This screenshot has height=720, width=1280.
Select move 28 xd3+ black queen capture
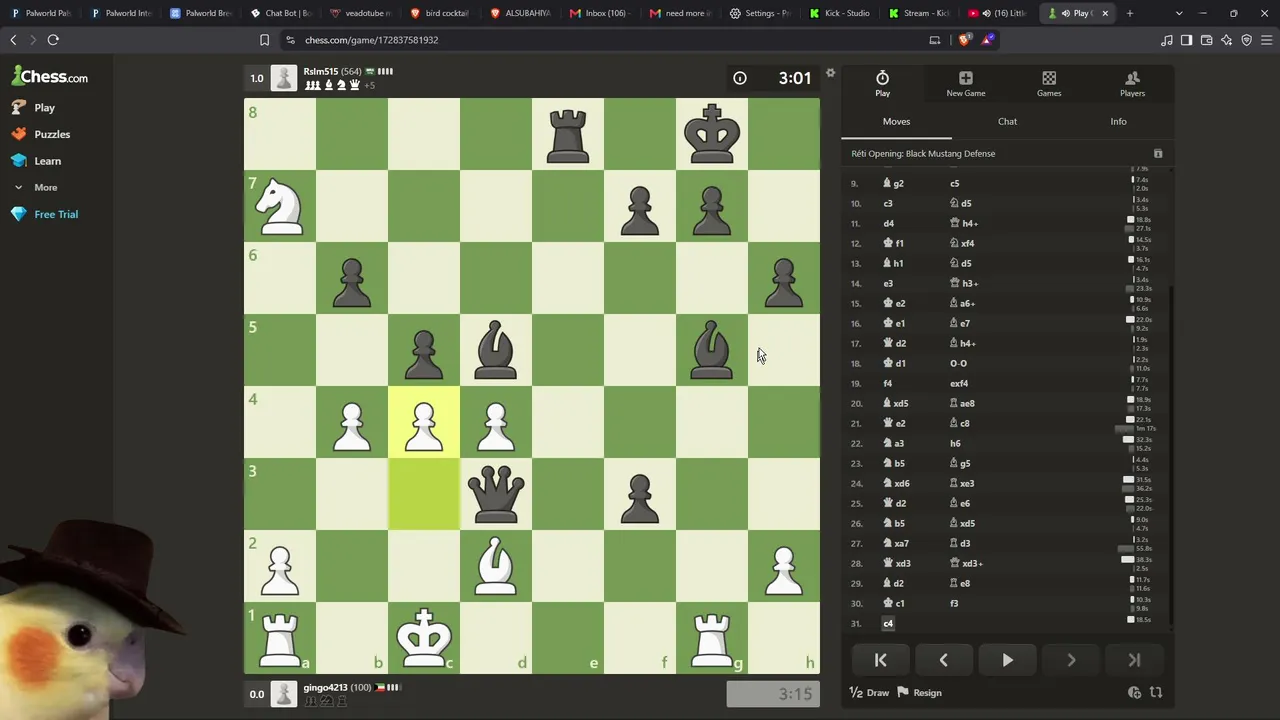click(x=966, y=563)
